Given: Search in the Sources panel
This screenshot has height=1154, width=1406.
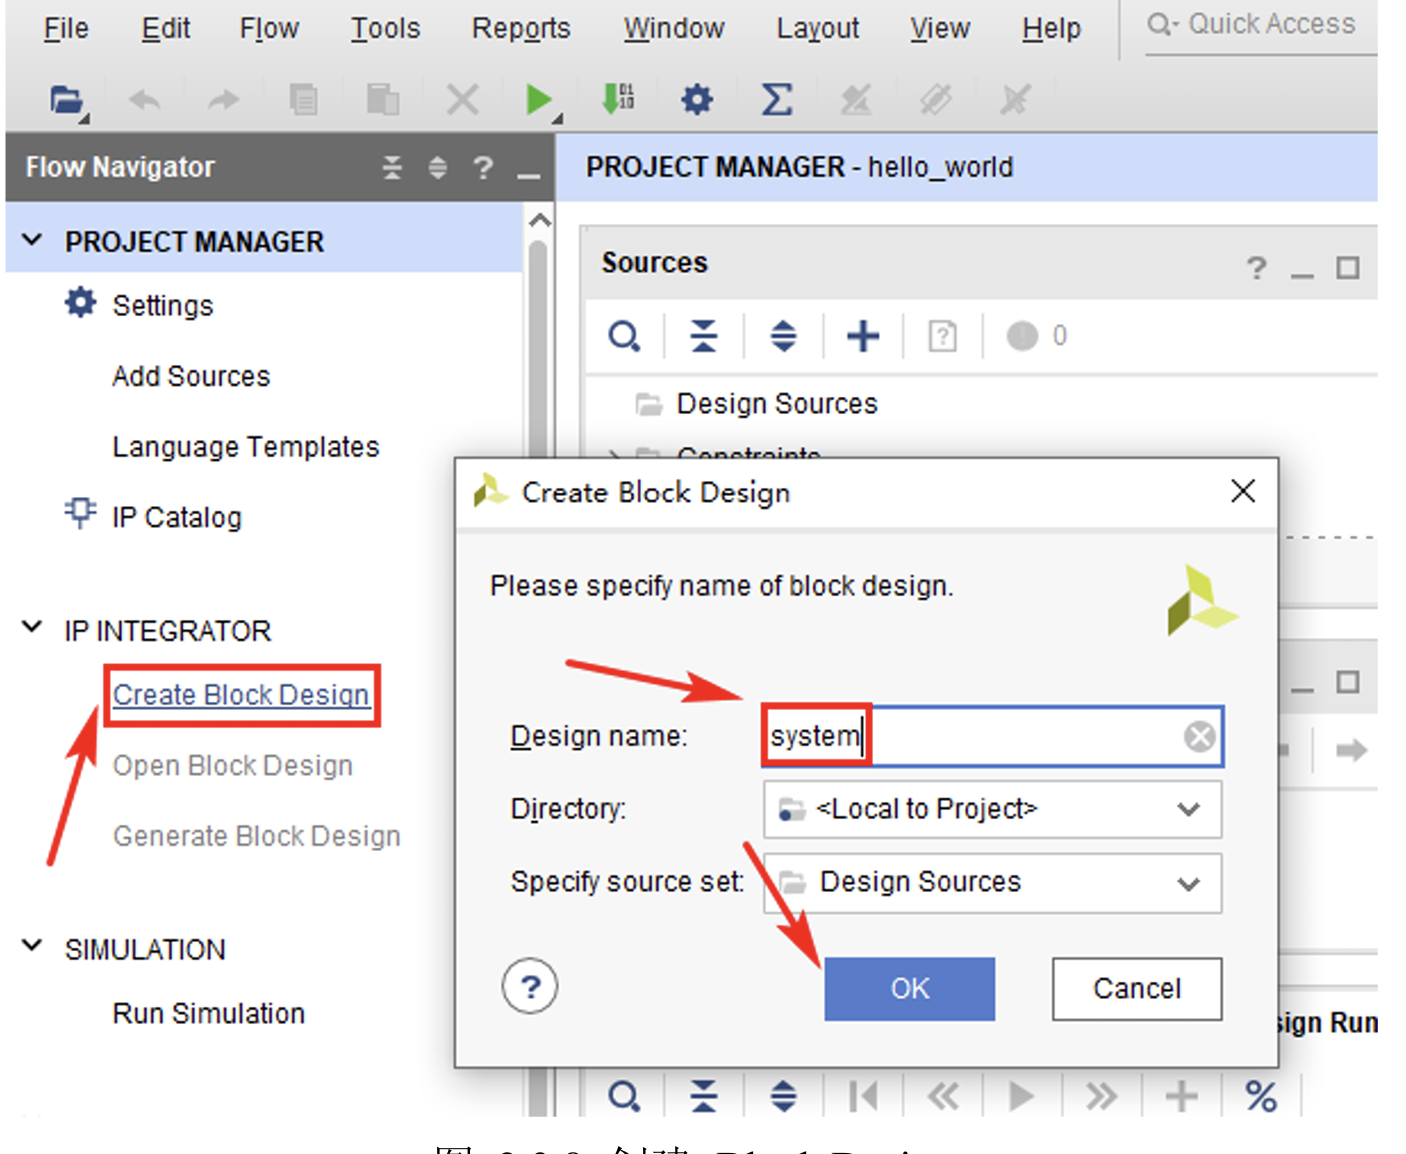Looking at the screenshot, I should click(624, 336).
